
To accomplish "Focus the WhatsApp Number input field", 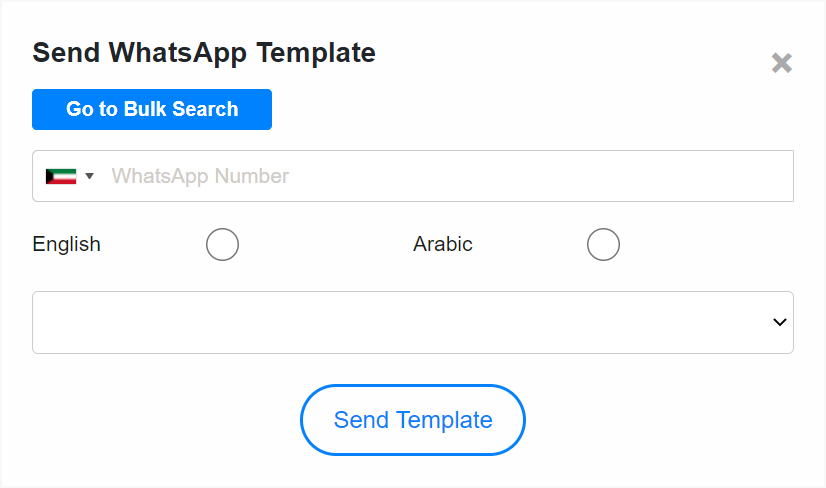I will [413, 176].
